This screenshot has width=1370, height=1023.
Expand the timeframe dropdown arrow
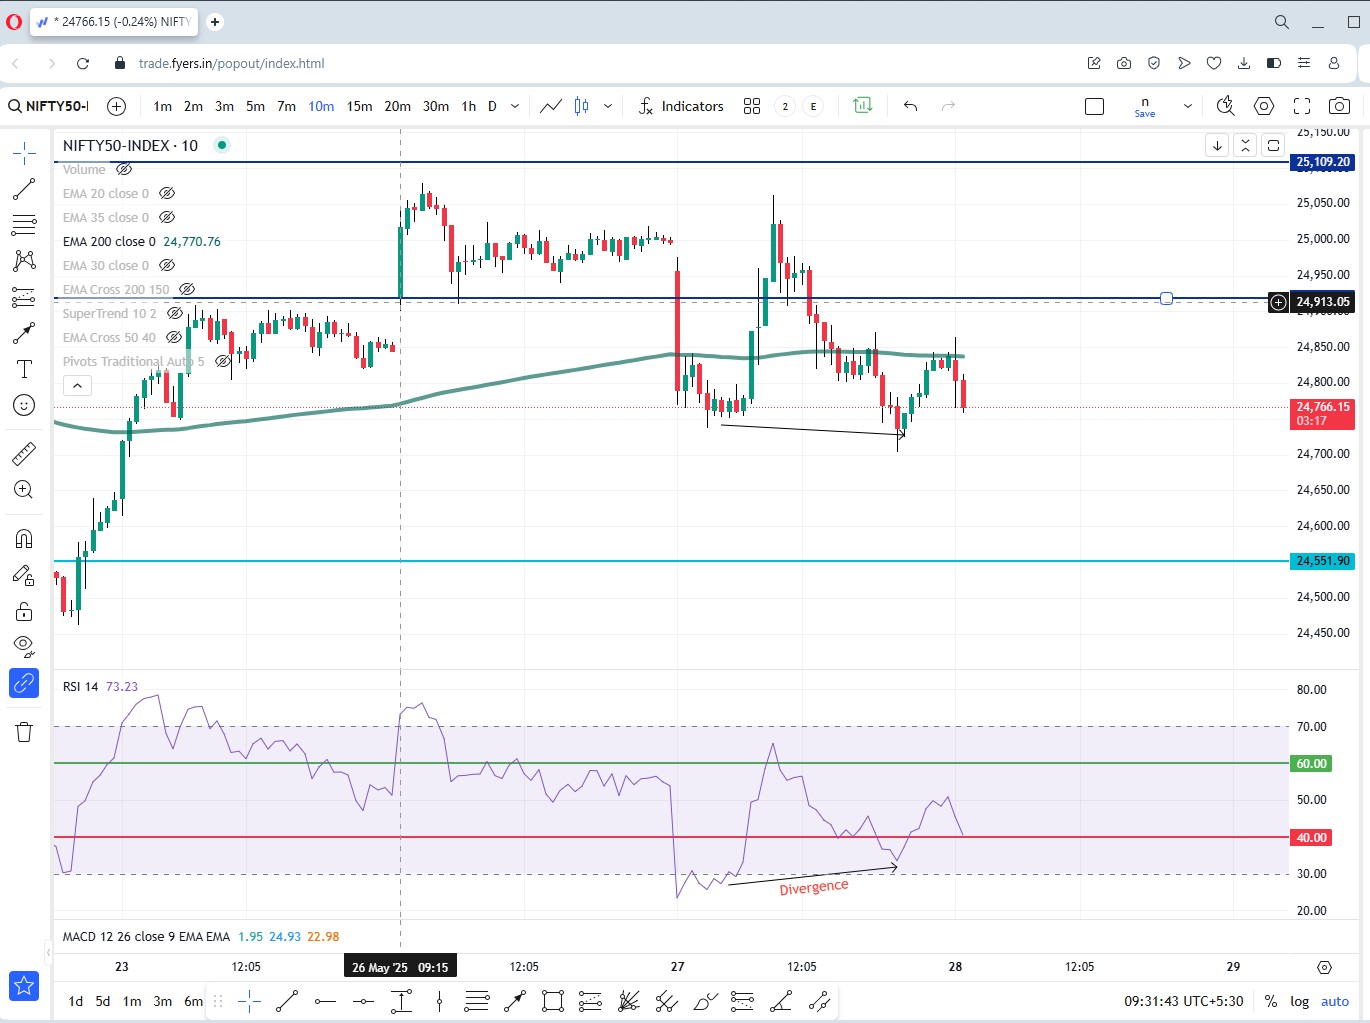tap(515, 106)
